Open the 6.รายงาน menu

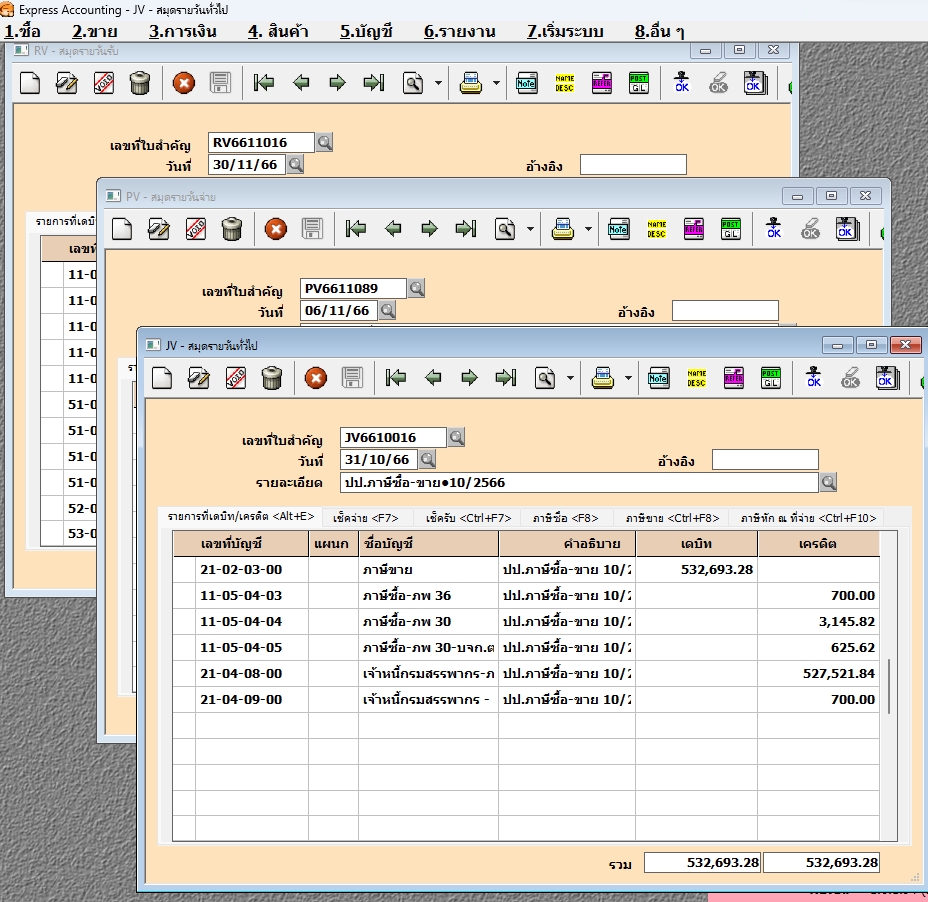[x=460, y=31]
